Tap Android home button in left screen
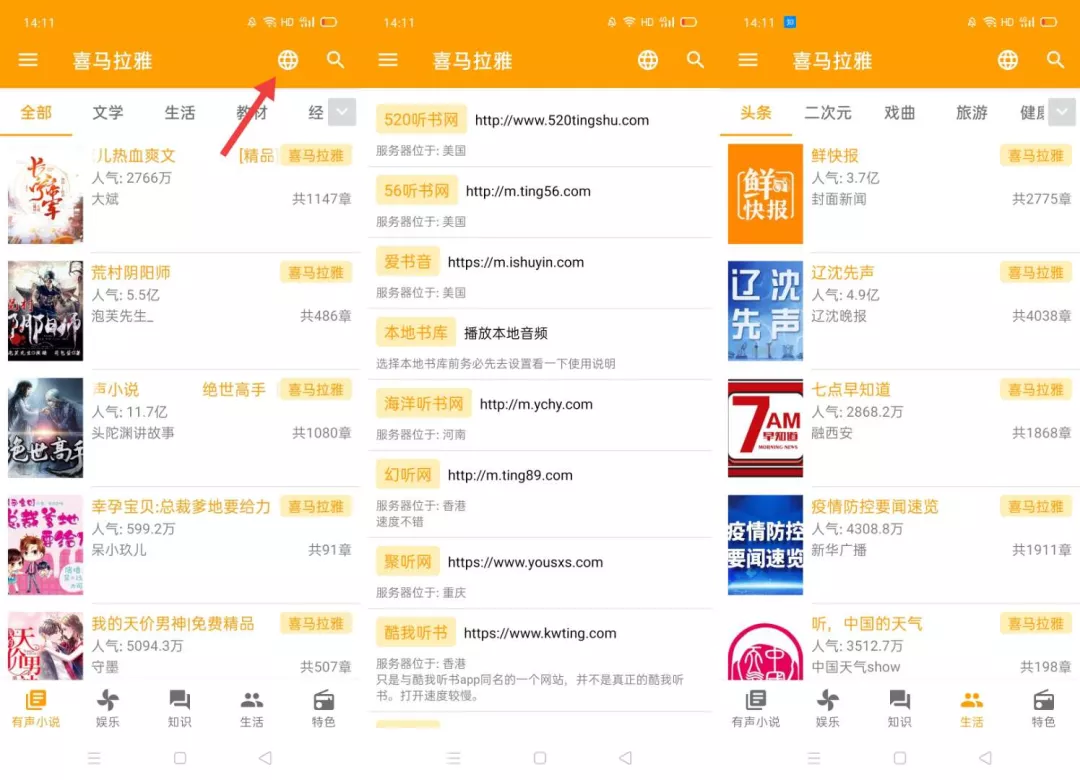This screenshot has height=780, width=1080. point(180,758)
